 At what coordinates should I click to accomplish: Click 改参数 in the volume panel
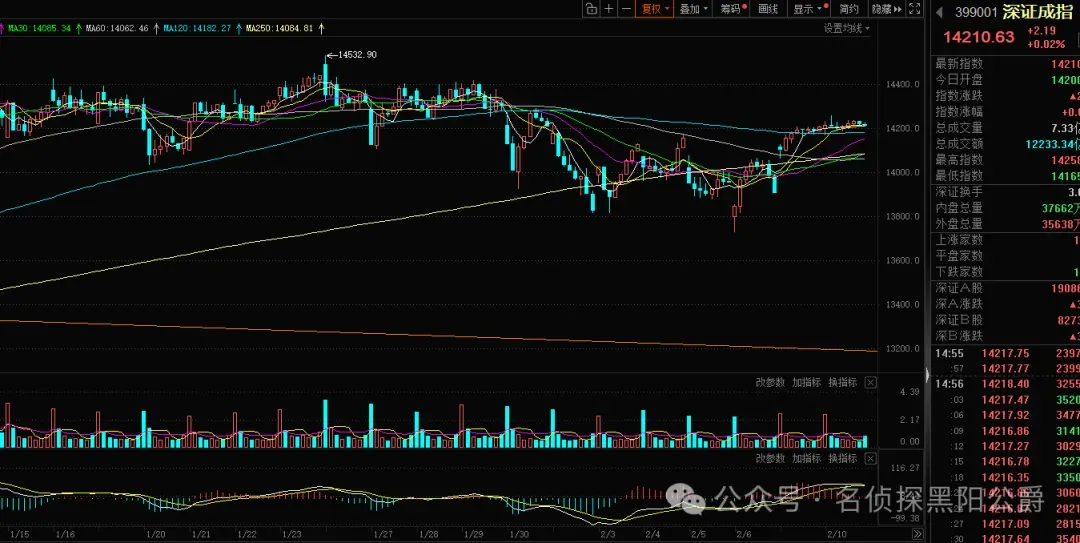[x=770, y=382]
